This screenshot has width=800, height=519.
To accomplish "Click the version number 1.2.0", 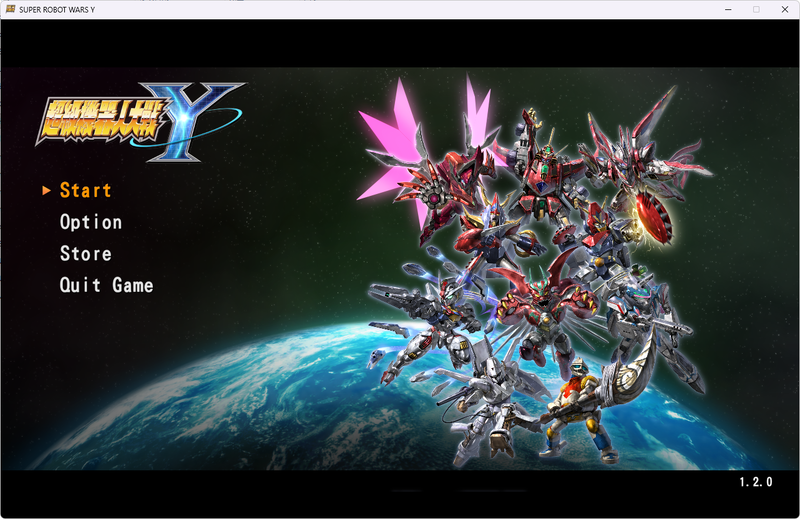I will click(x=756, y=482).
